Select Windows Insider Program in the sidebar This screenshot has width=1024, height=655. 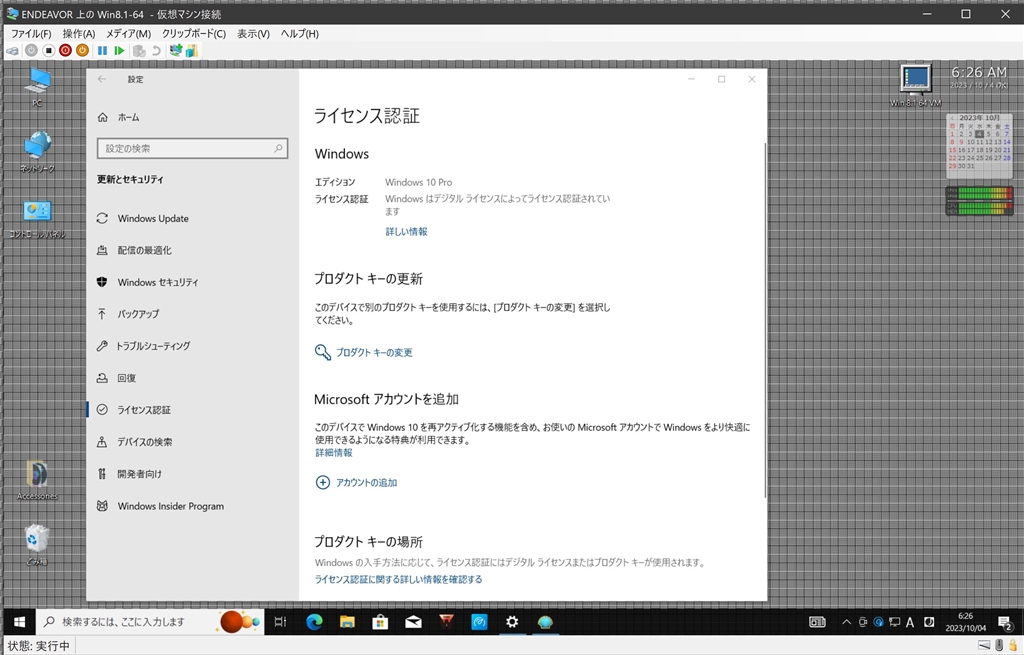pyautogui.click(x=193, y=506)
